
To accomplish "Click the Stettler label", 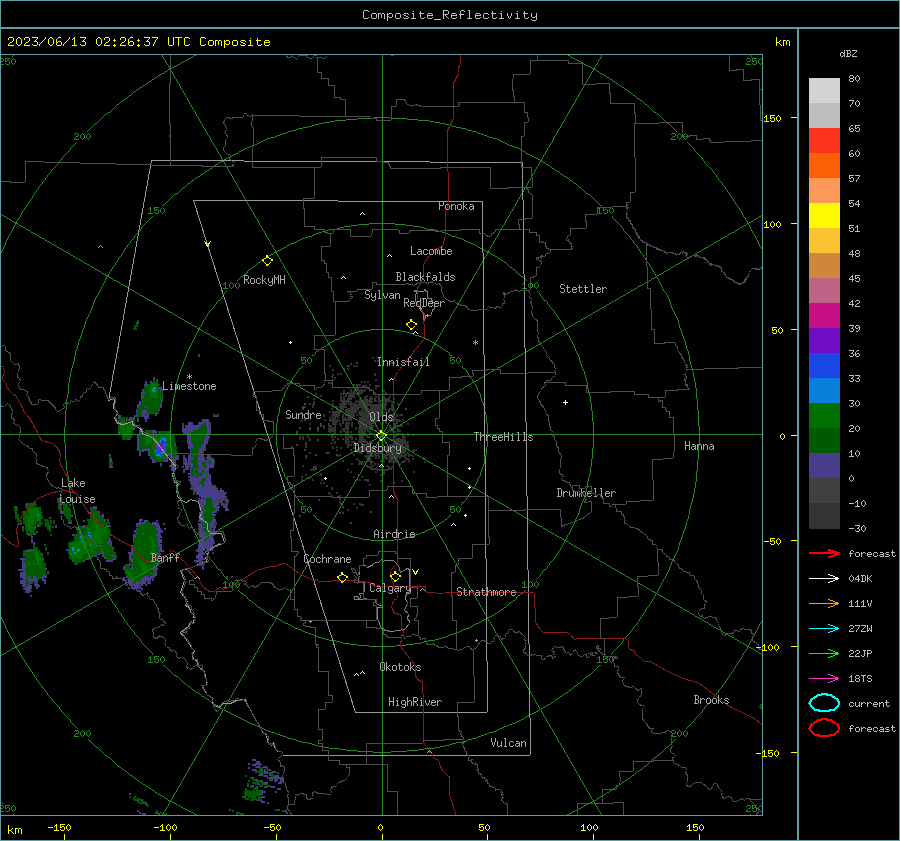I will click(583, 289).
